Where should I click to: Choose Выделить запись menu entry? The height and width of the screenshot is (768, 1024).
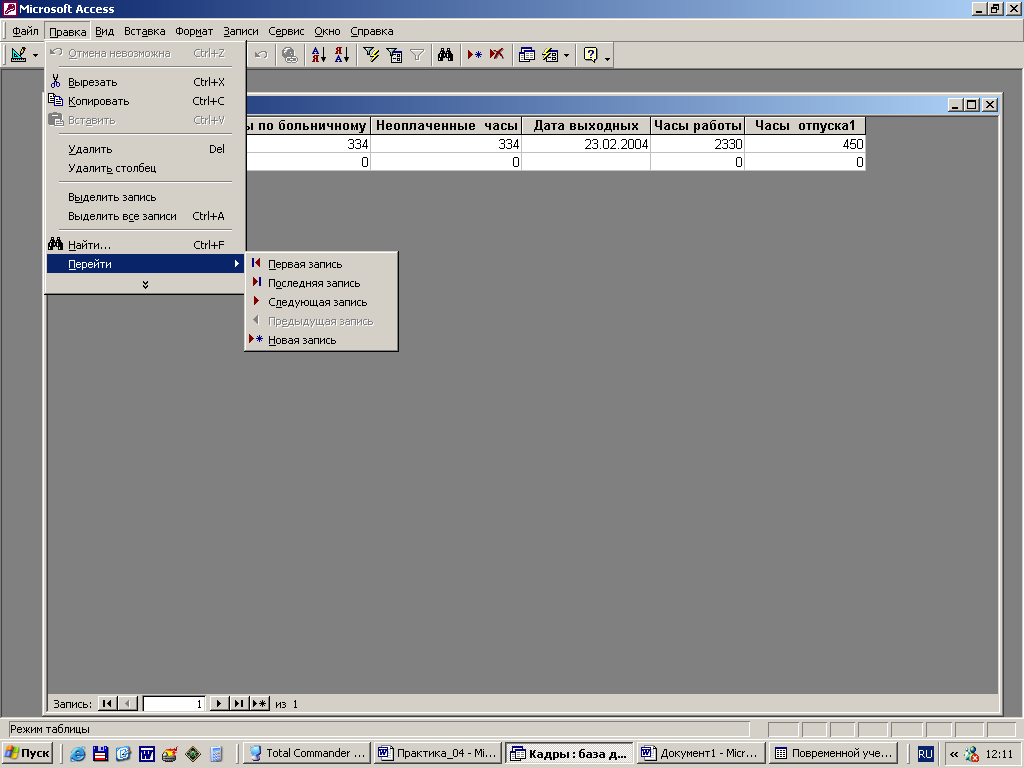[145, 197]
